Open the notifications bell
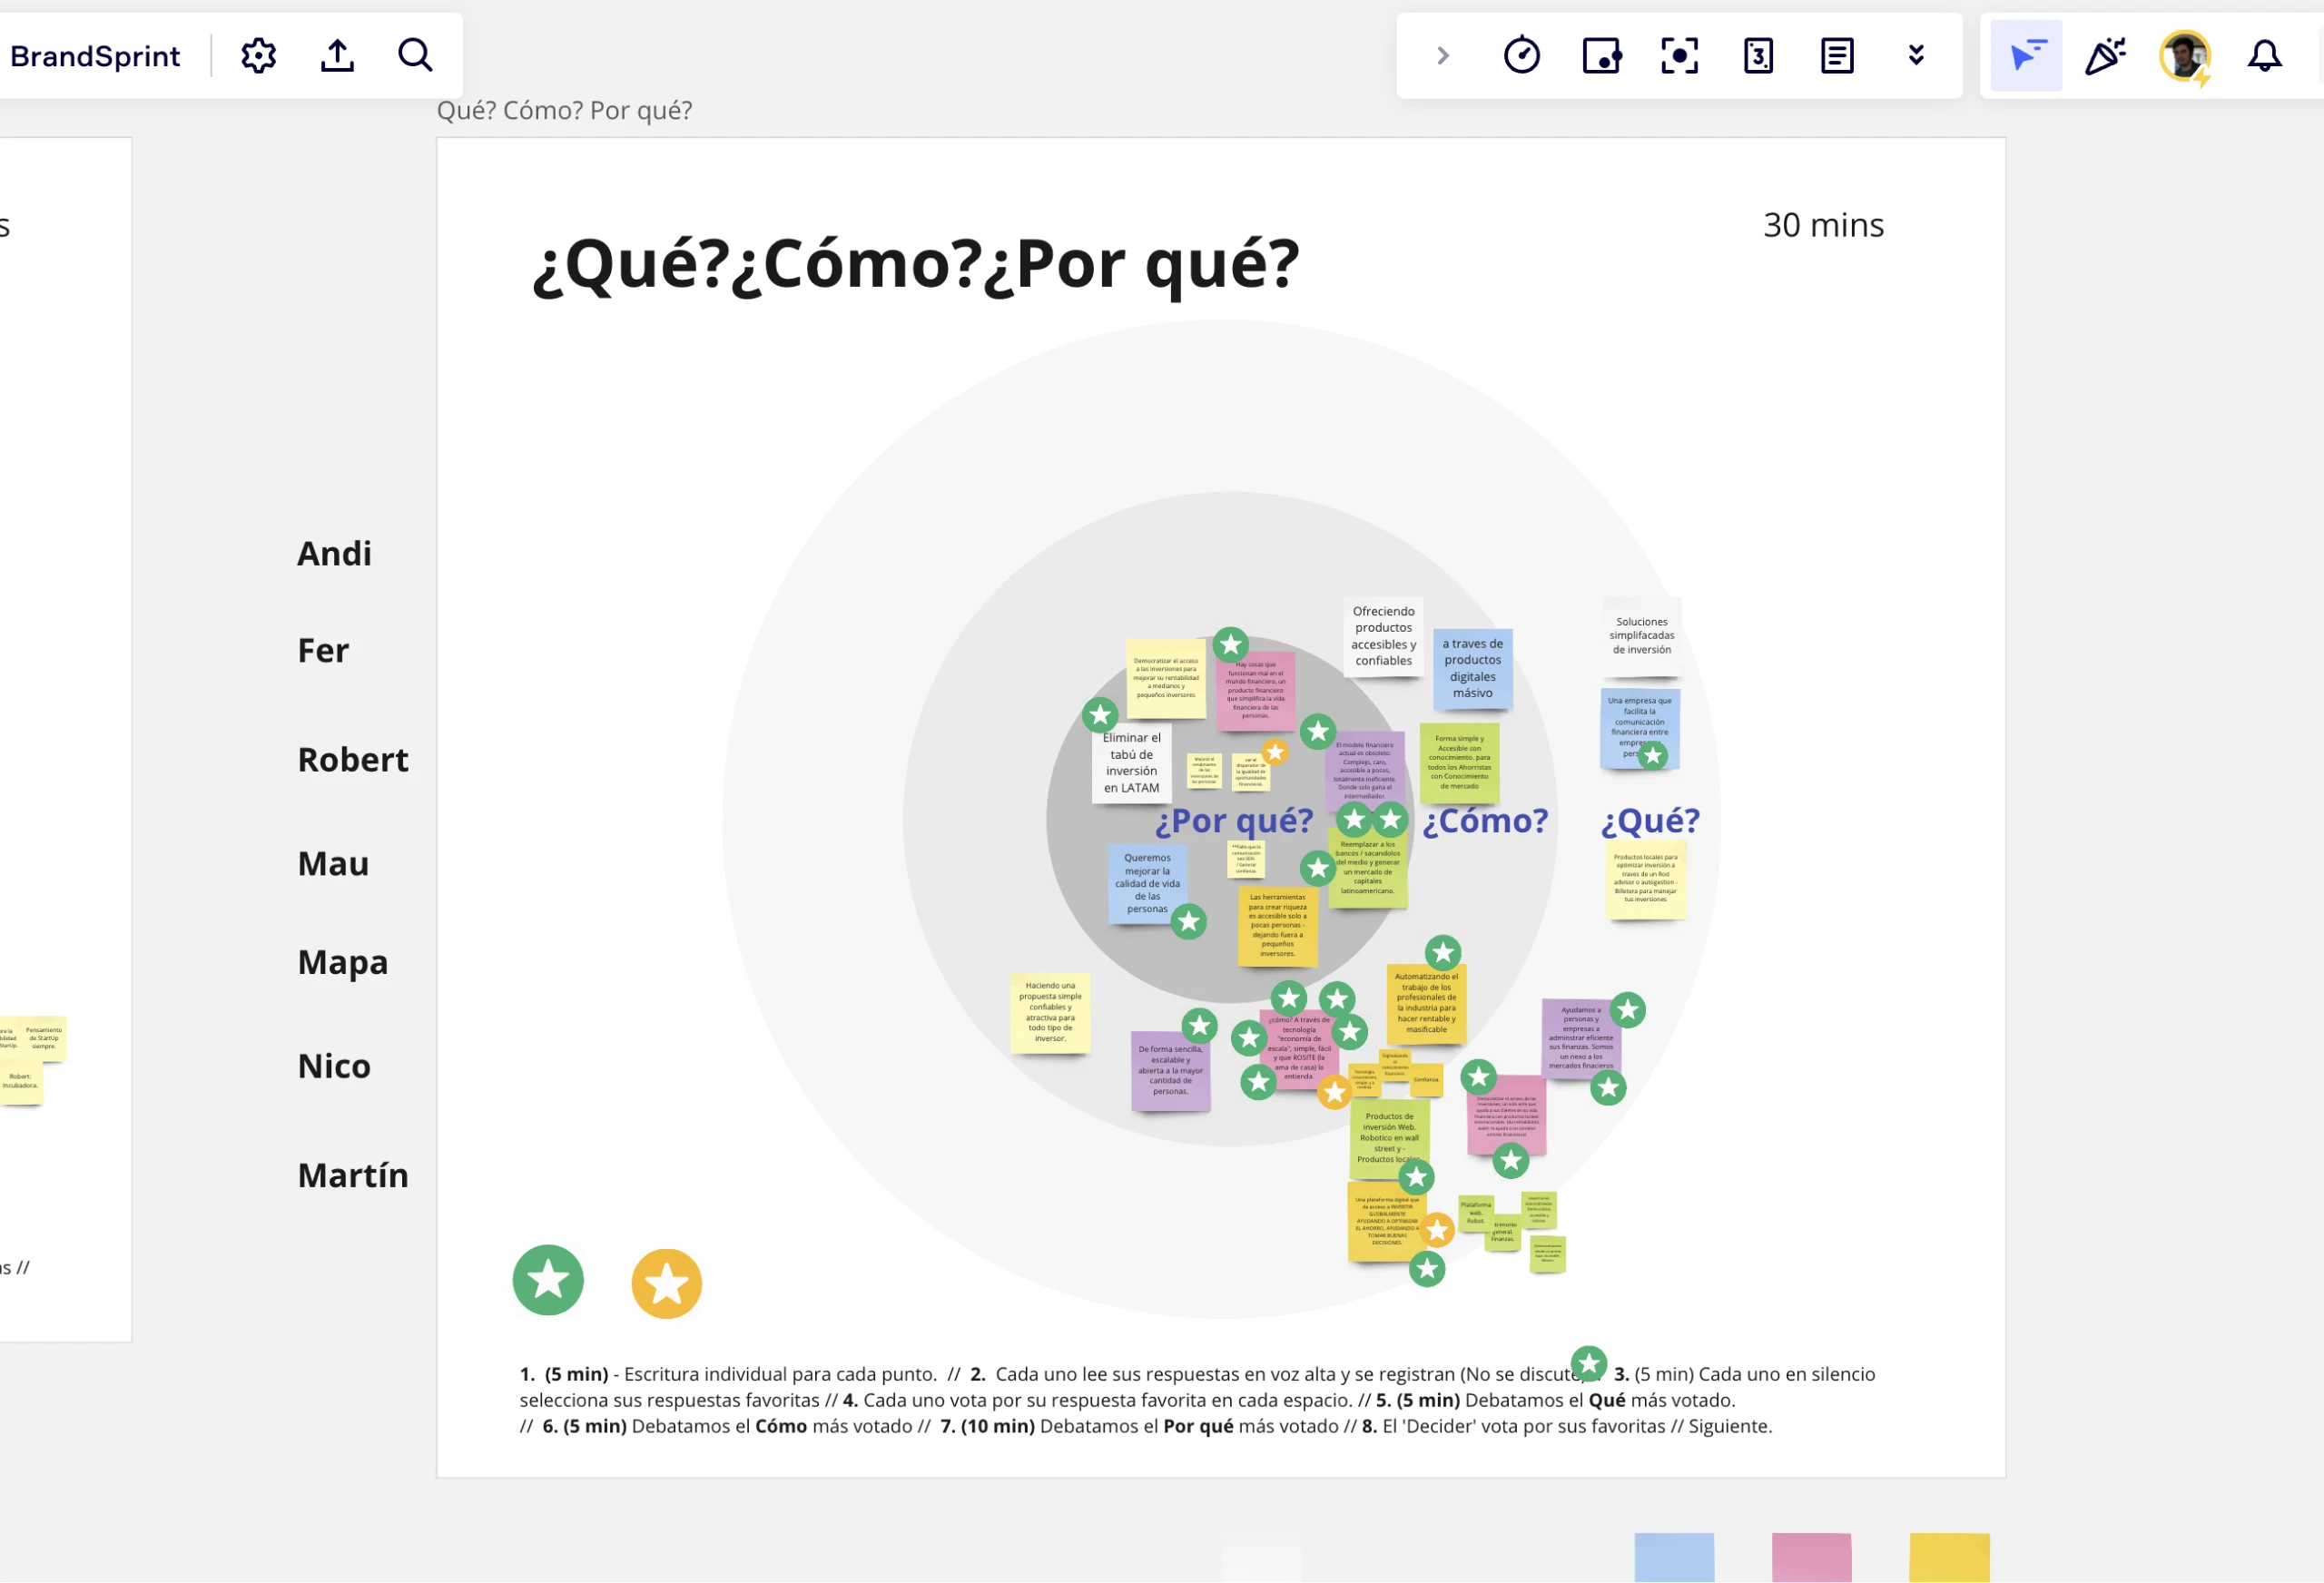Screen dimensions: 2324x1583 2264,55
